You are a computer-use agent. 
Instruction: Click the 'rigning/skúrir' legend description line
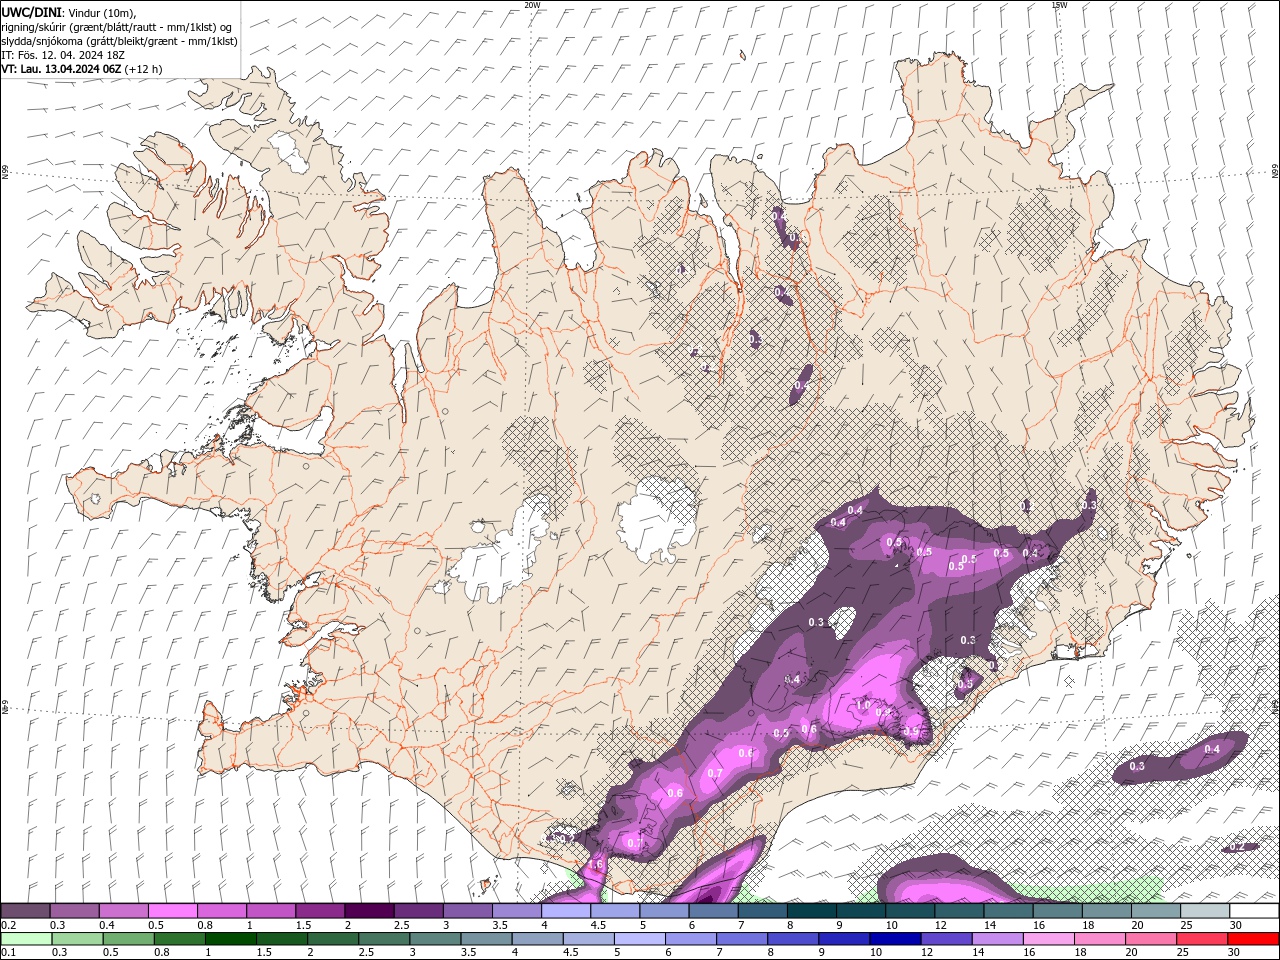116,27
